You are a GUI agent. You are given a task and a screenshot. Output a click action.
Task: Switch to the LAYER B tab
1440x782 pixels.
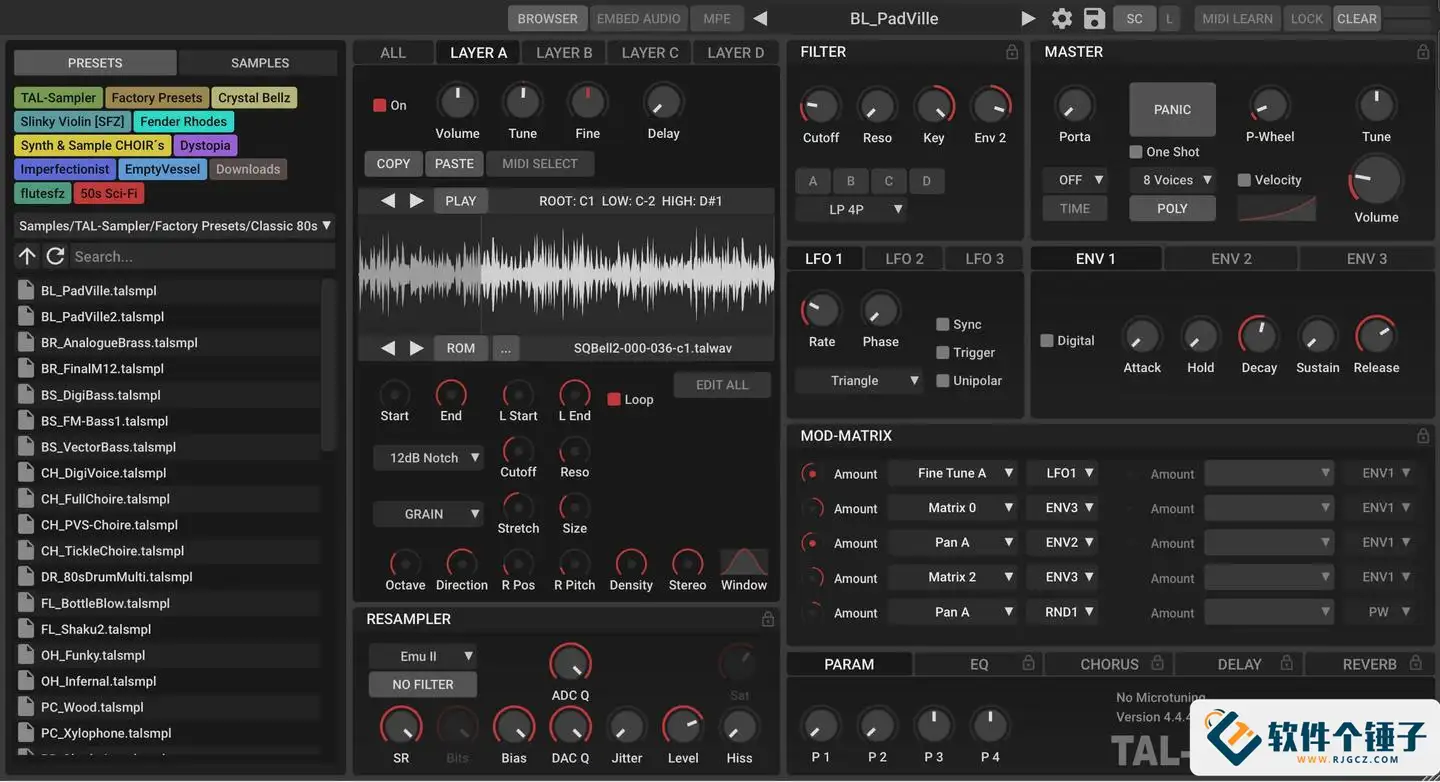[564, 53]
